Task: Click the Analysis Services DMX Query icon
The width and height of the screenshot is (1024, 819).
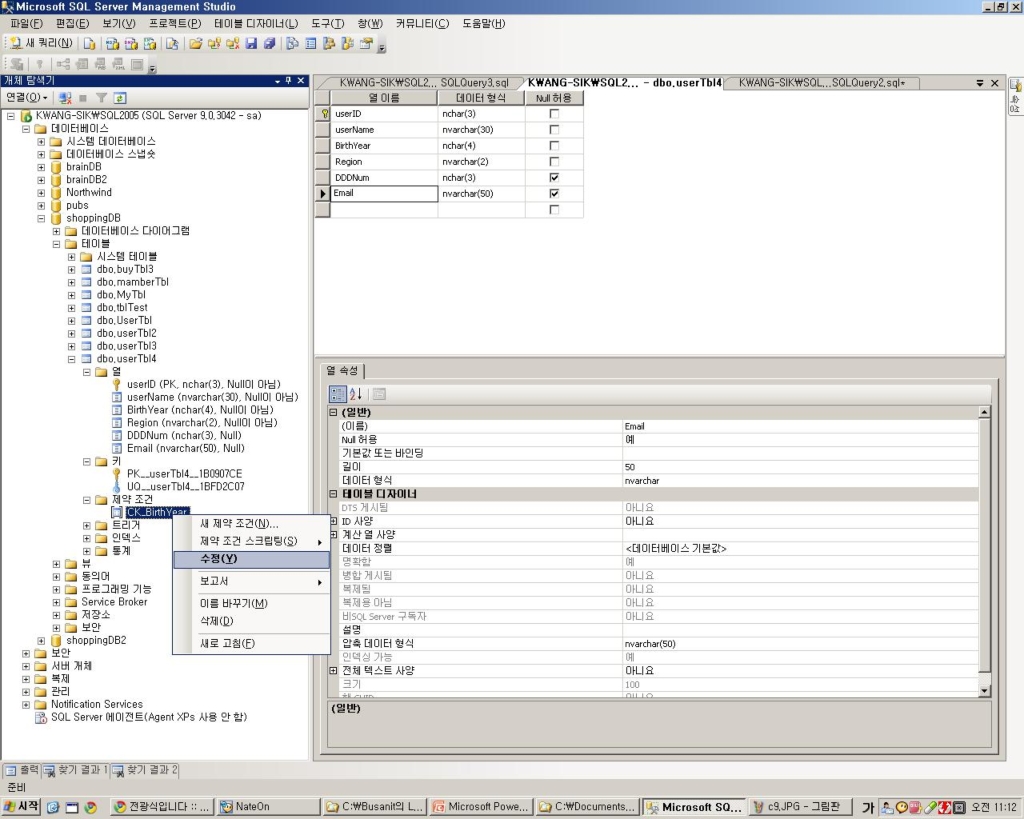Action: (x=131, y=44)
